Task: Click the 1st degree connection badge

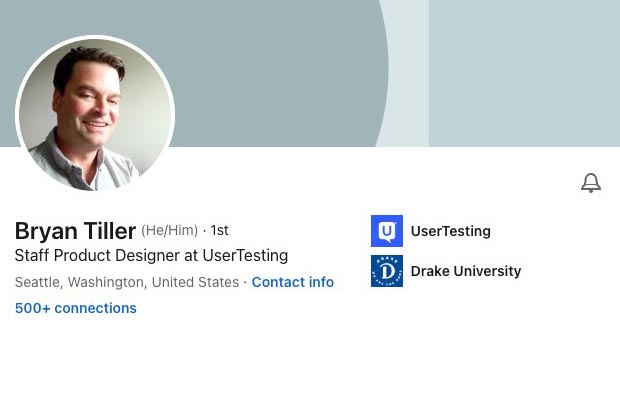Action: point(219,231)
